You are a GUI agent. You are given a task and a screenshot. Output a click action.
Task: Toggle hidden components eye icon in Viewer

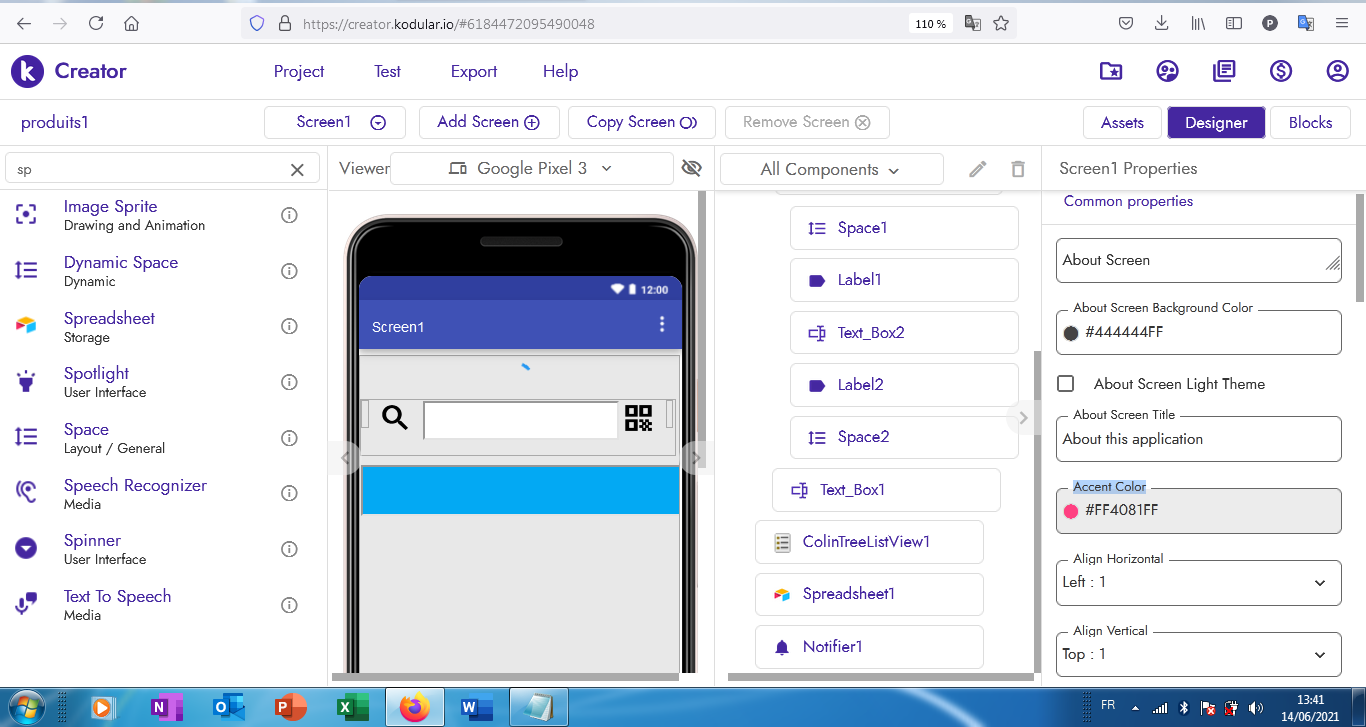pyautogui.click(x=691, y=168)
